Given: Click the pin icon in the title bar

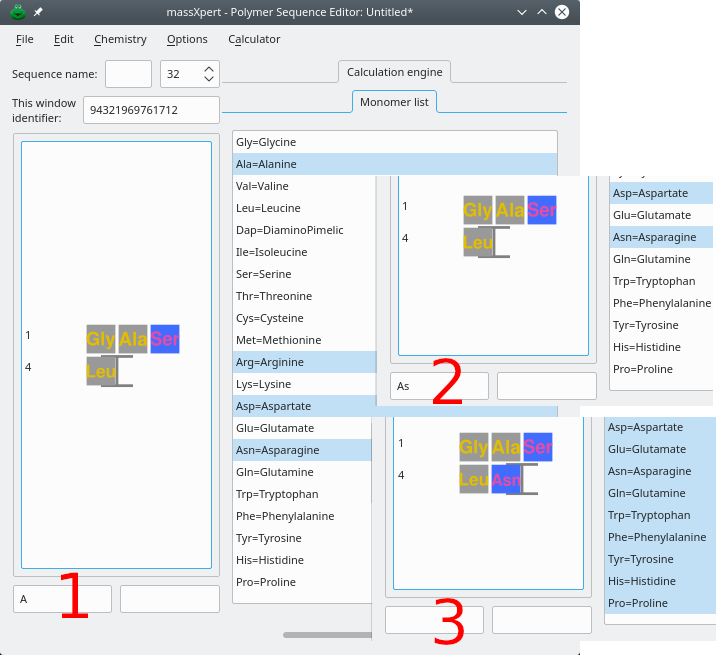Looking at the screenshot, I should click(x=38, y=12).
